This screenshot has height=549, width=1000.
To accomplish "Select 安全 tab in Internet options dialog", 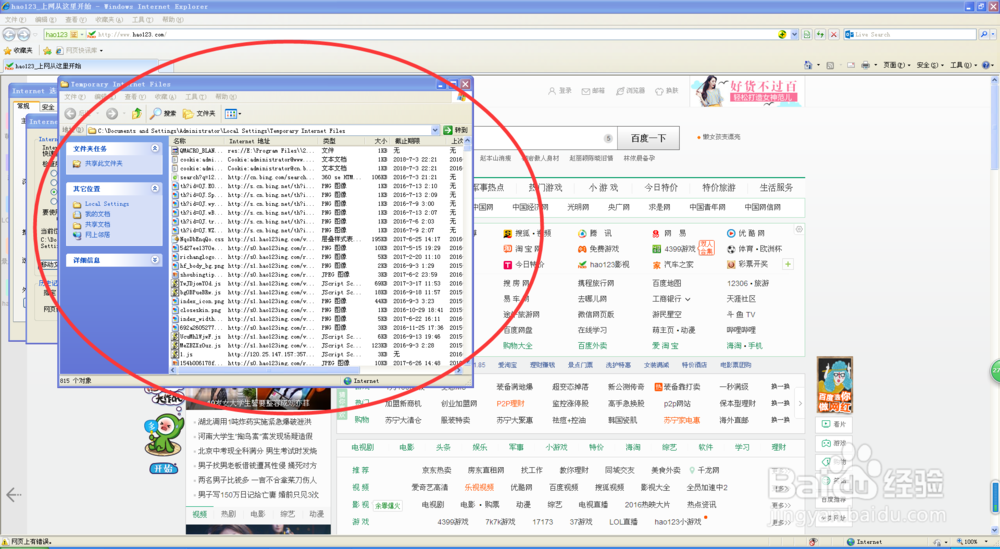I will click(x=48, y=107).
